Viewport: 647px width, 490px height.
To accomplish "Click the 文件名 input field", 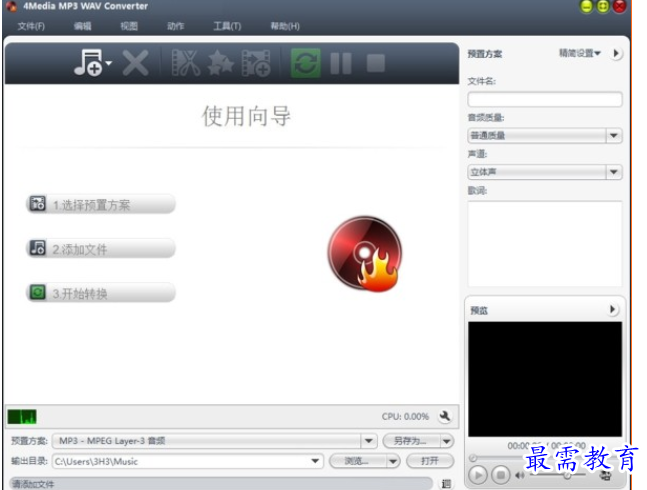I will 545,99.
